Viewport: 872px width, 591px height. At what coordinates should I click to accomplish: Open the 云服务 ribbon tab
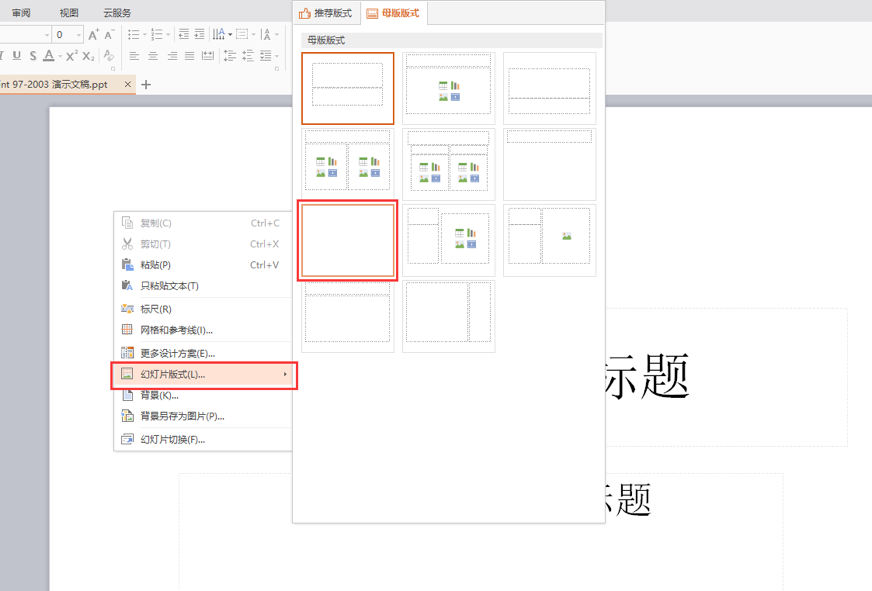[117, 12]
